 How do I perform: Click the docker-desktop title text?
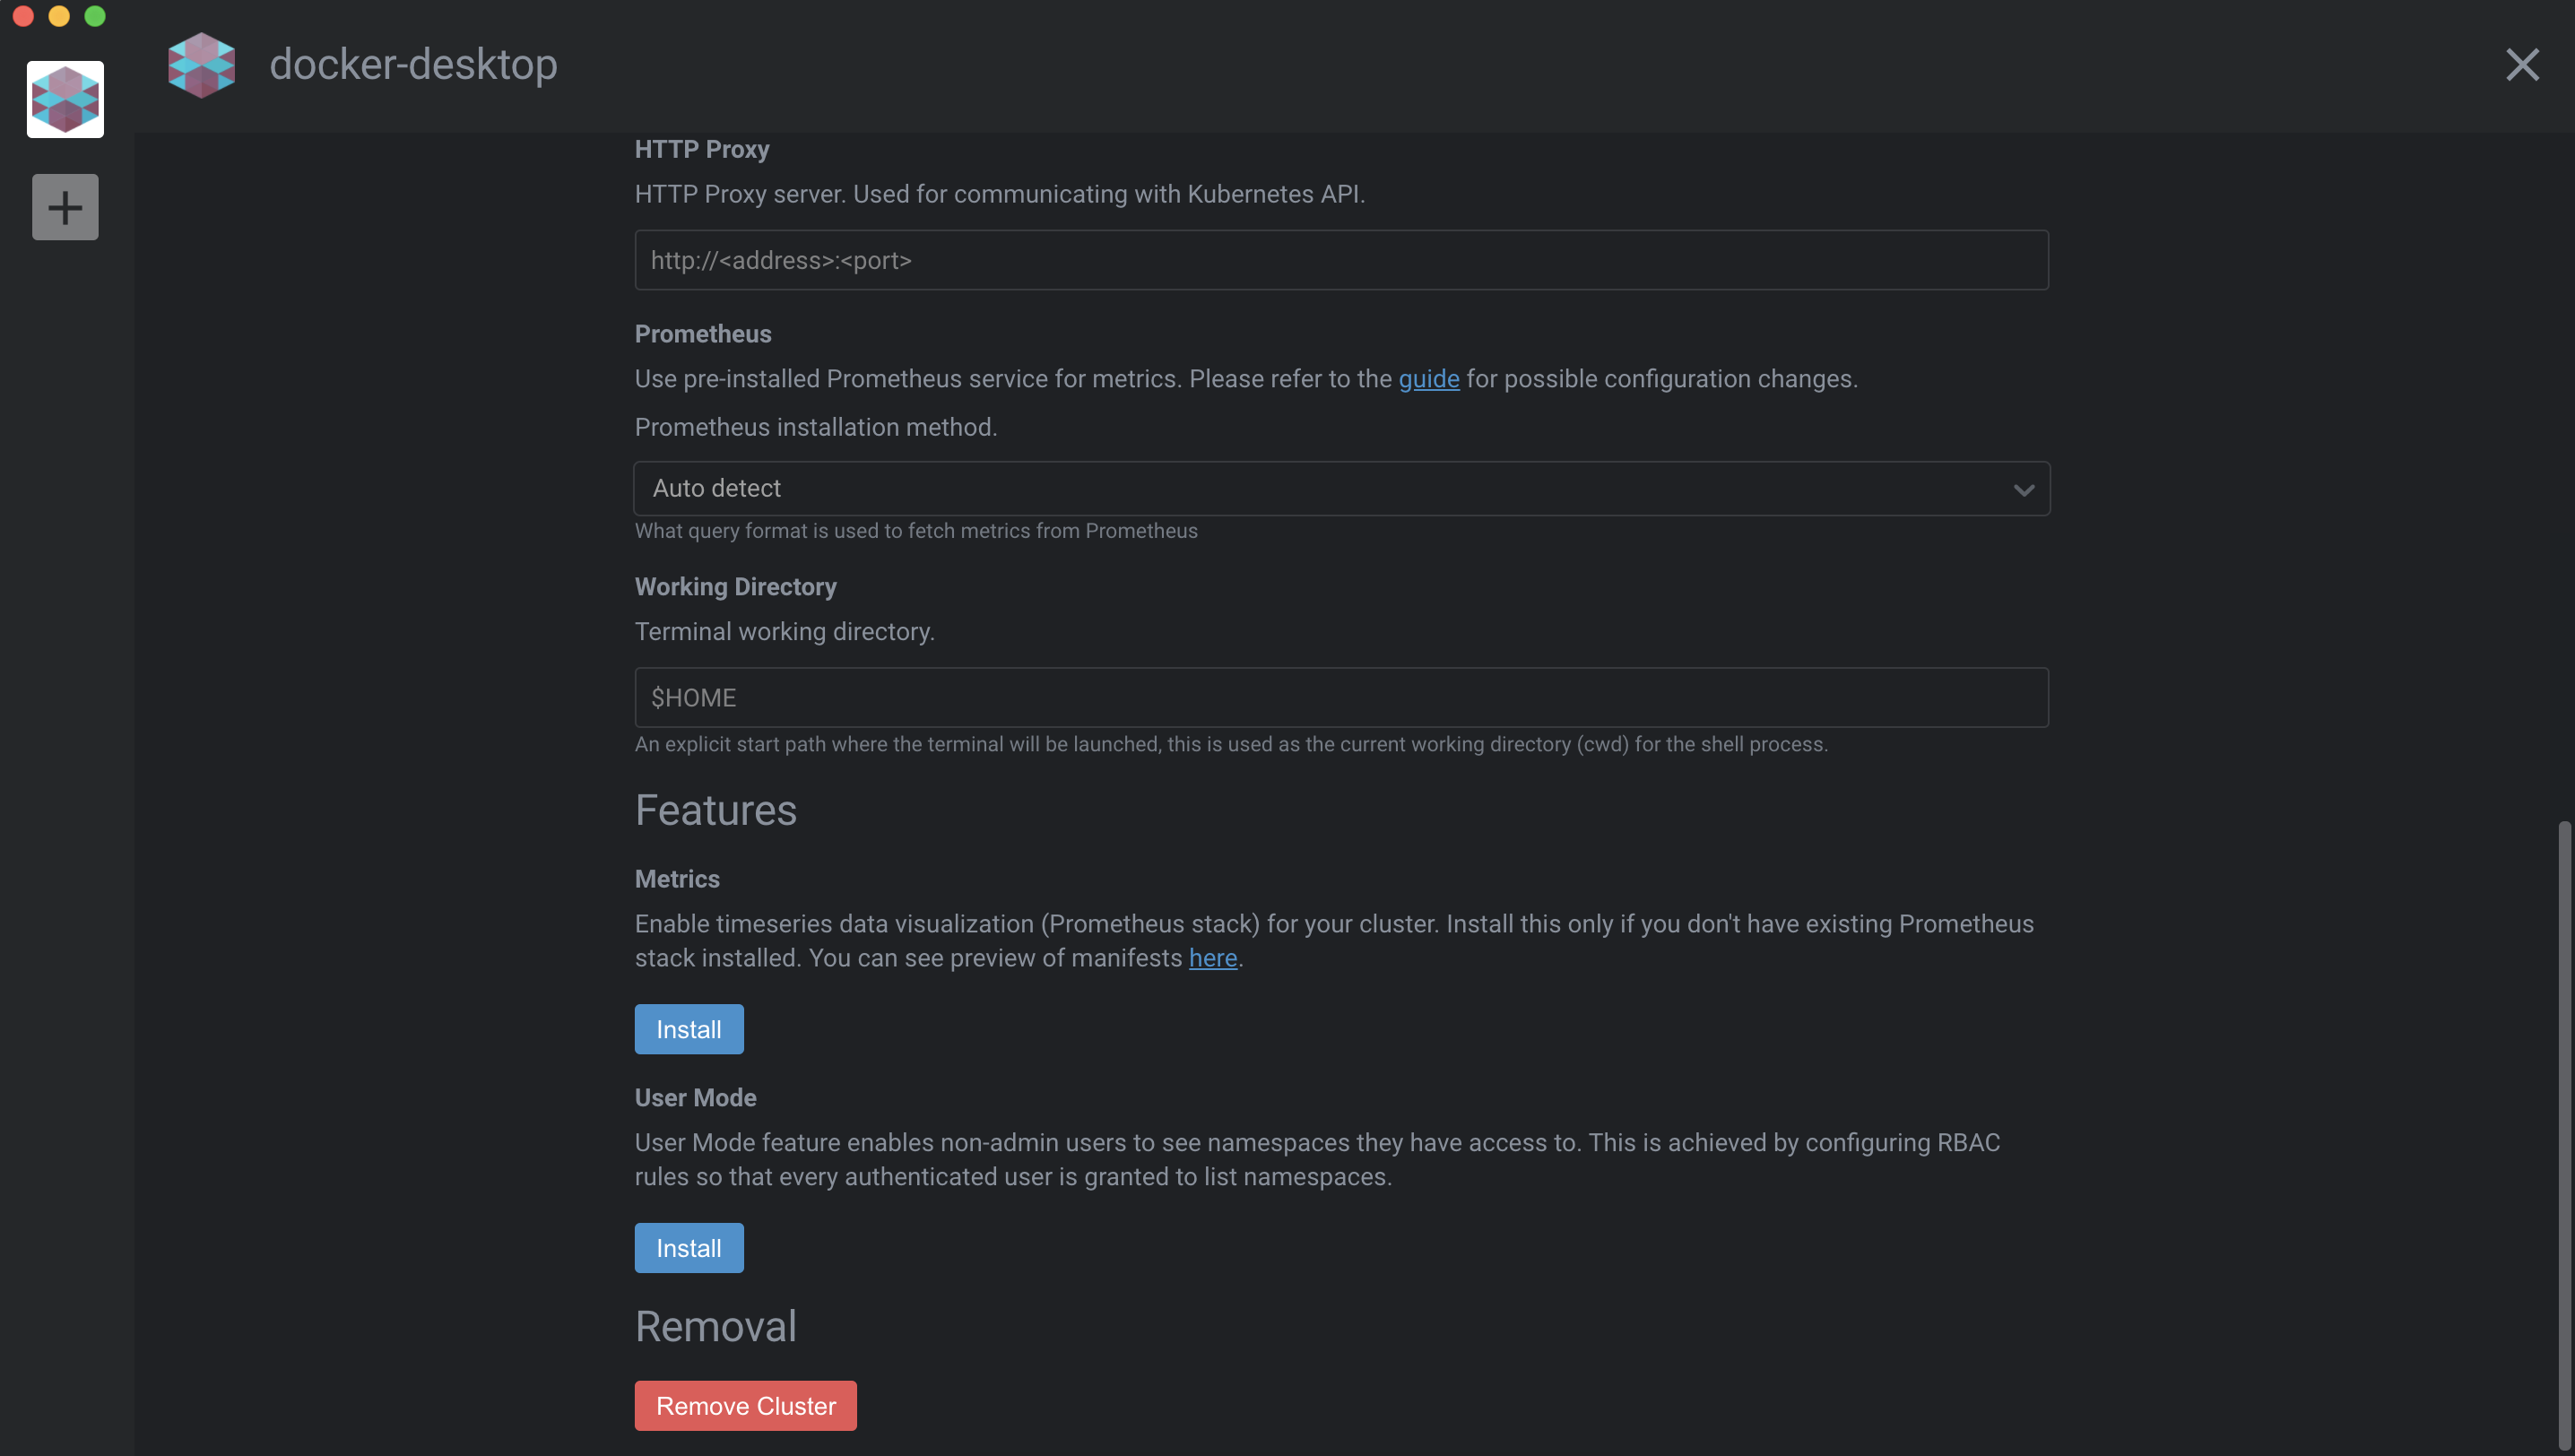[x=413, y=64]
